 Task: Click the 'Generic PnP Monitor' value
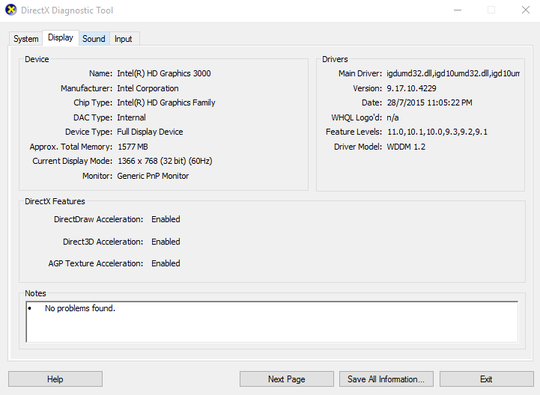153,176
